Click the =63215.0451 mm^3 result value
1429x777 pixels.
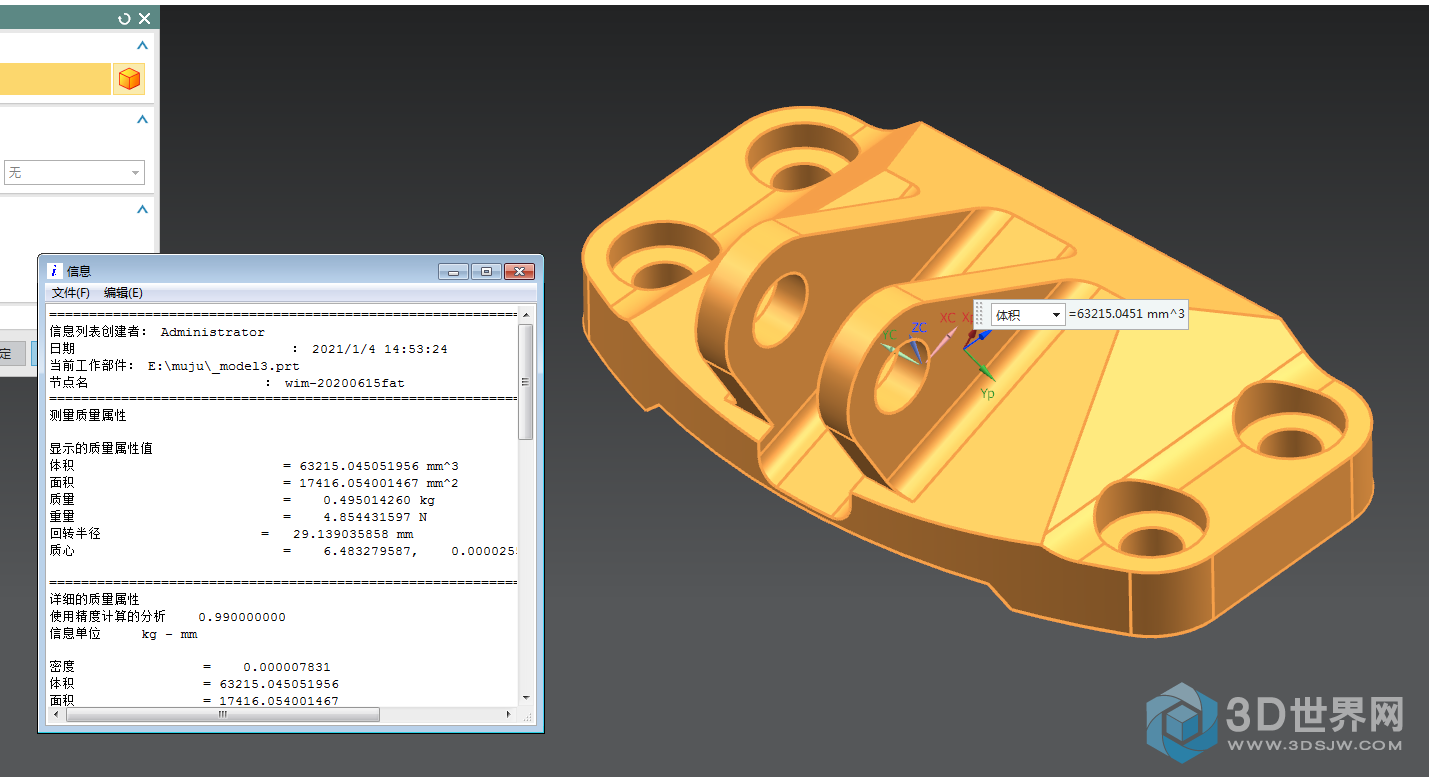point(1127,315)
